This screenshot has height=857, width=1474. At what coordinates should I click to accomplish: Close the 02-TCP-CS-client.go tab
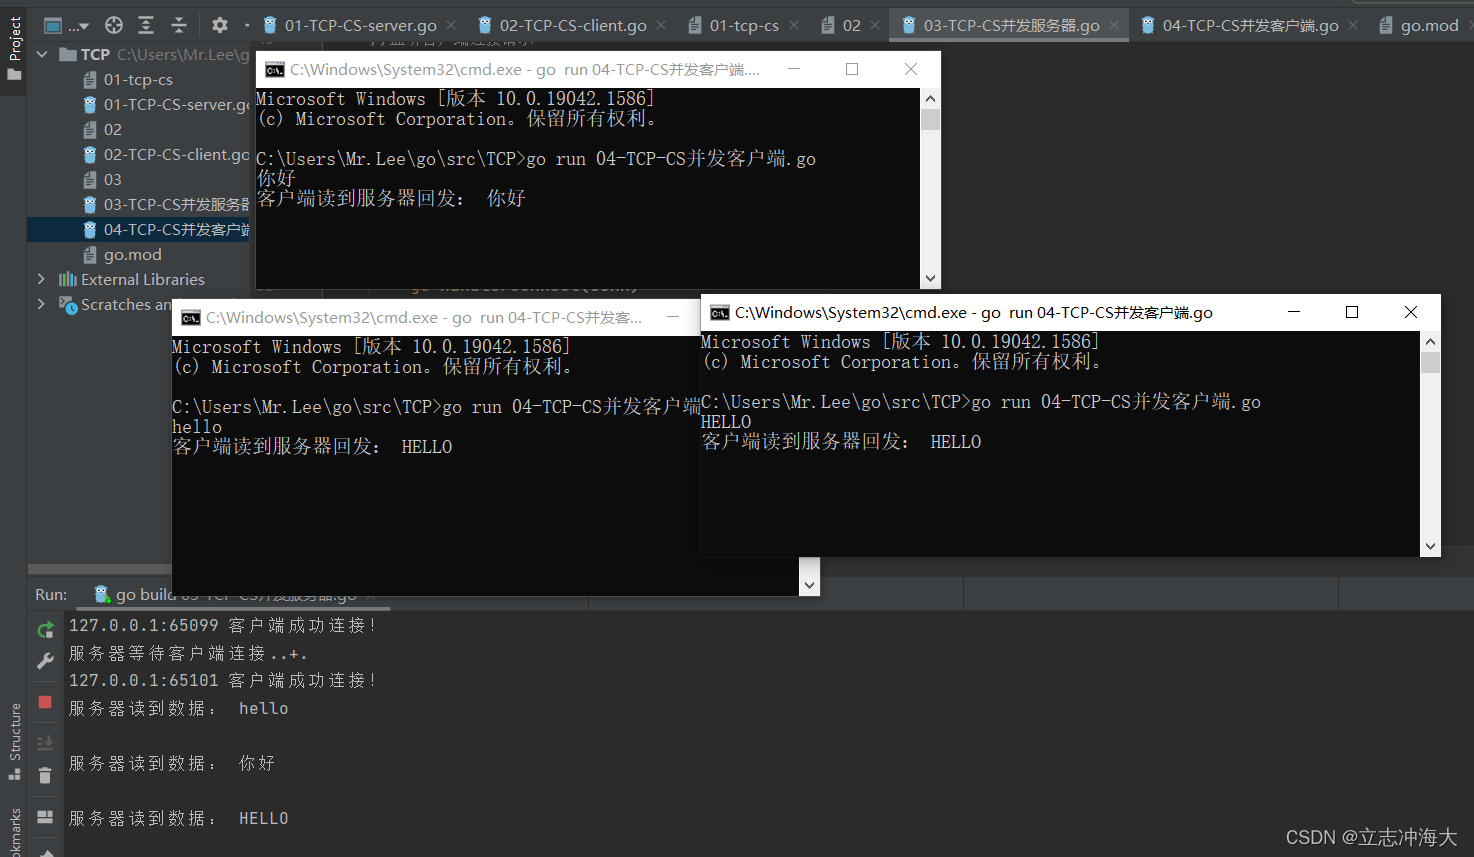coord(661,25)
